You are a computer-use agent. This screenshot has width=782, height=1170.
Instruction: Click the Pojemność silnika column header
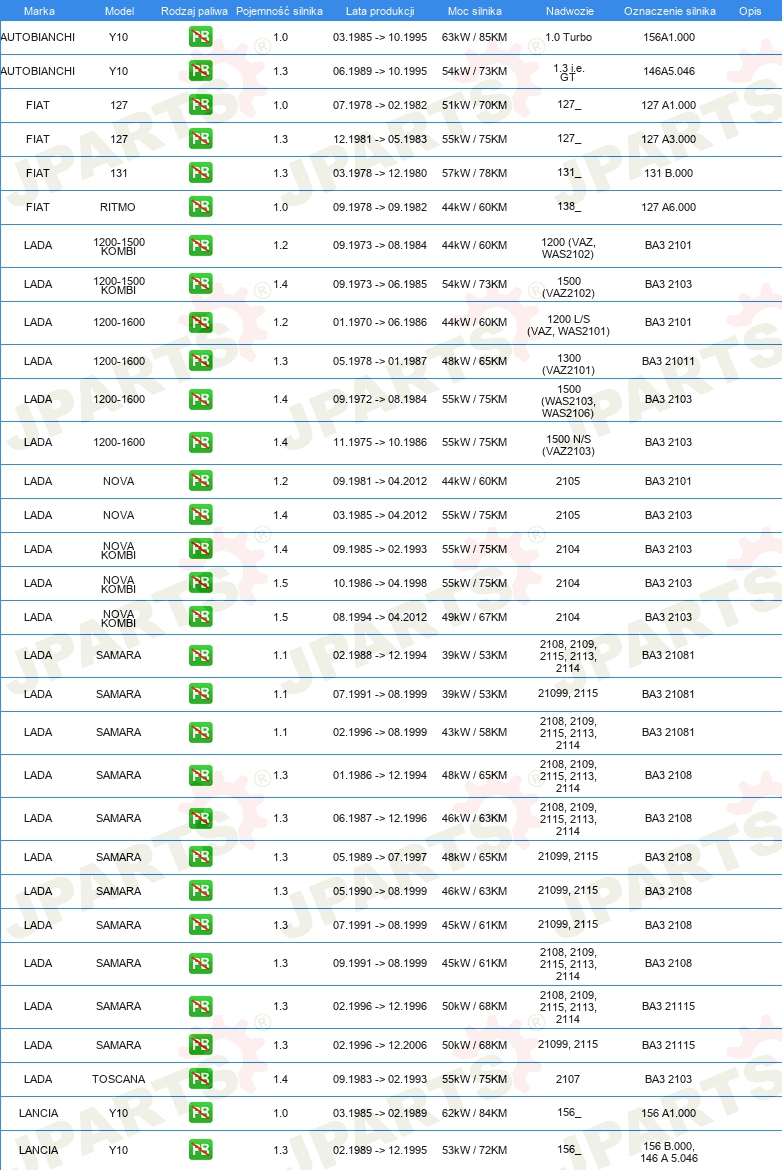coord(279,11)
